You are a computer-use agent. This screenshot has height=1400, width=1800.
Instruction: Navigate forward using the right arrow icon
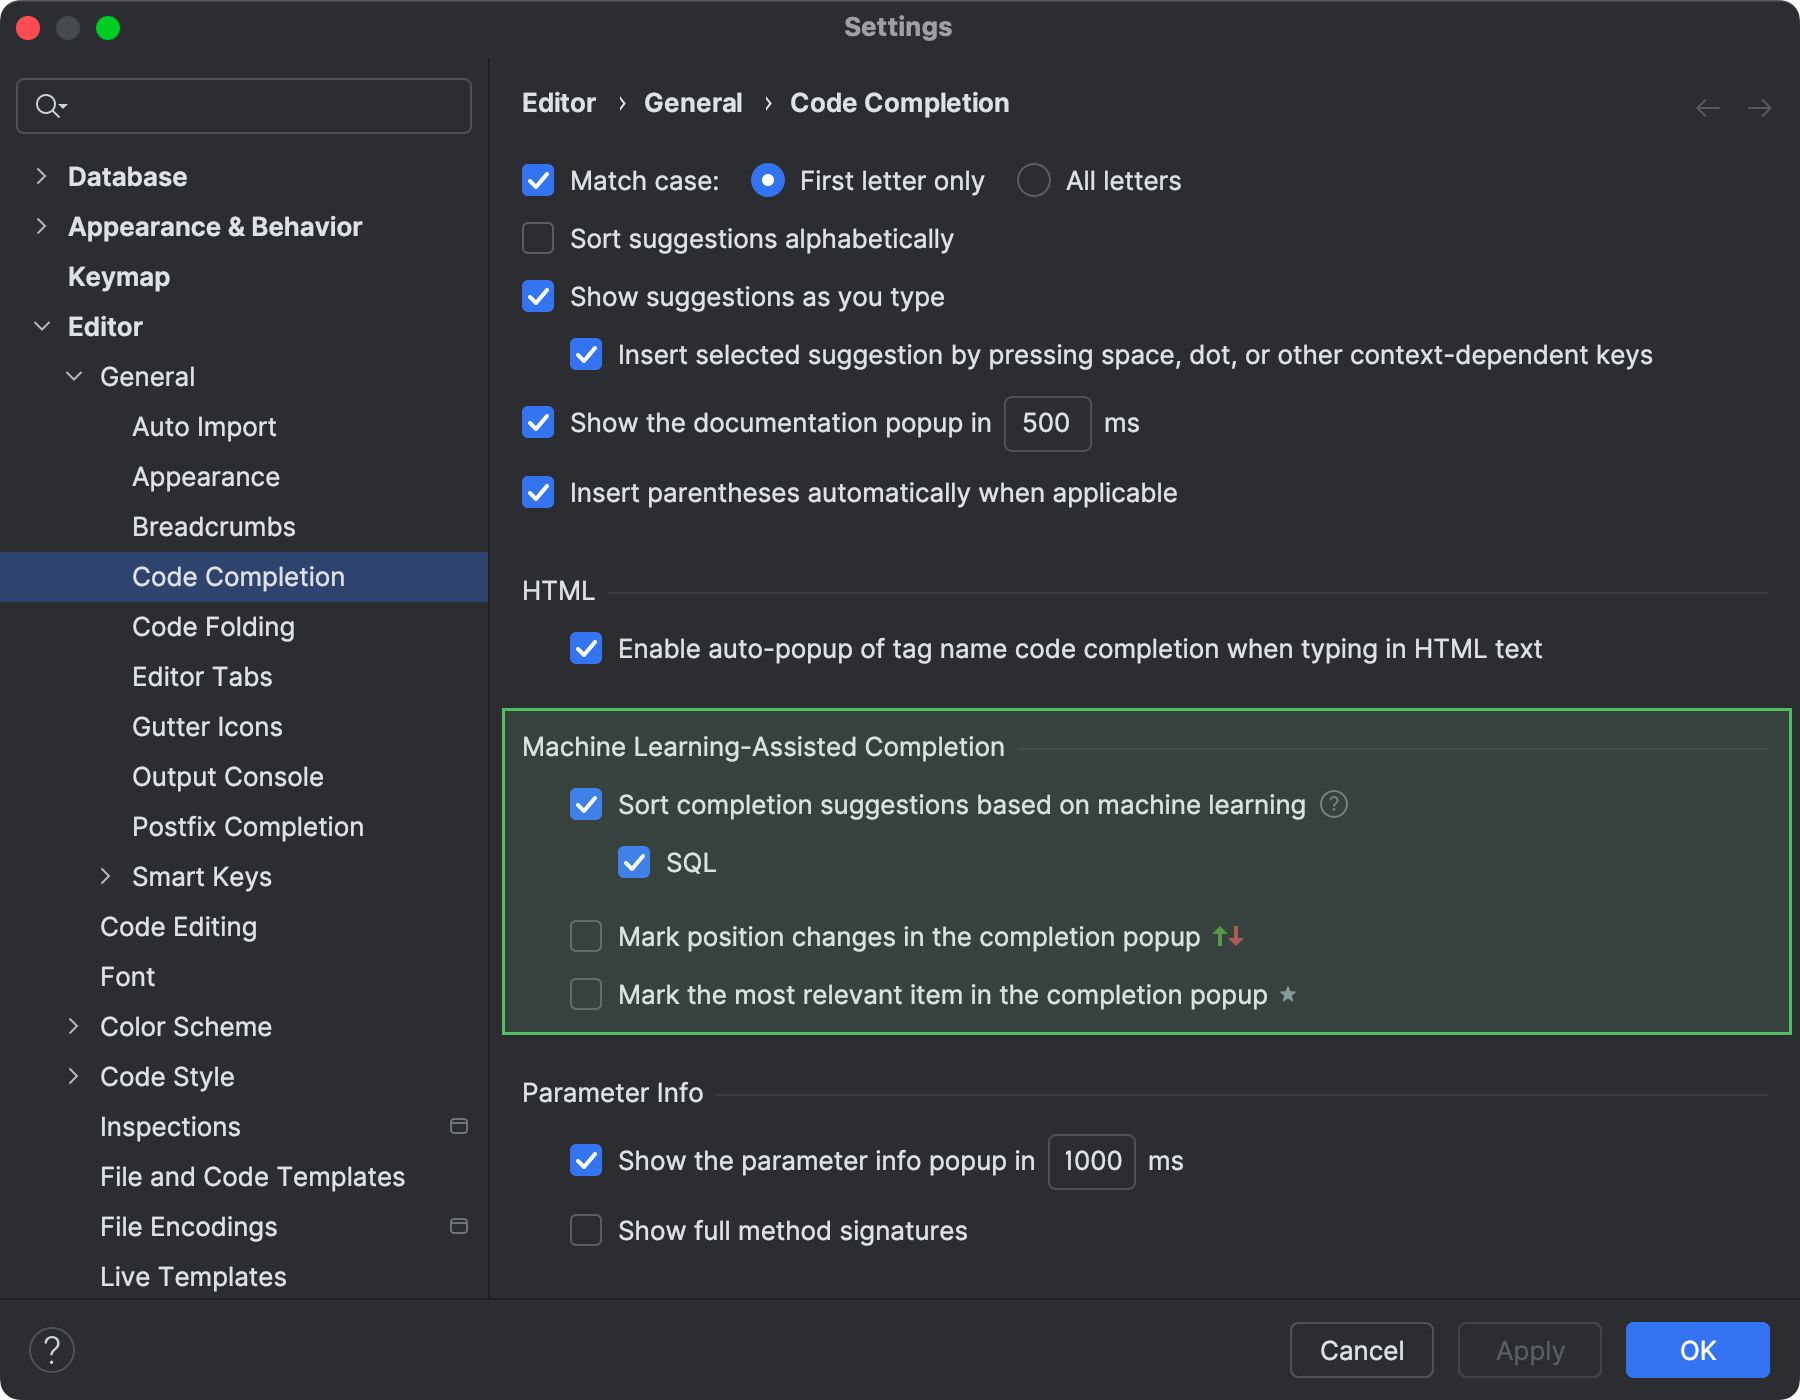(1760, 107)
